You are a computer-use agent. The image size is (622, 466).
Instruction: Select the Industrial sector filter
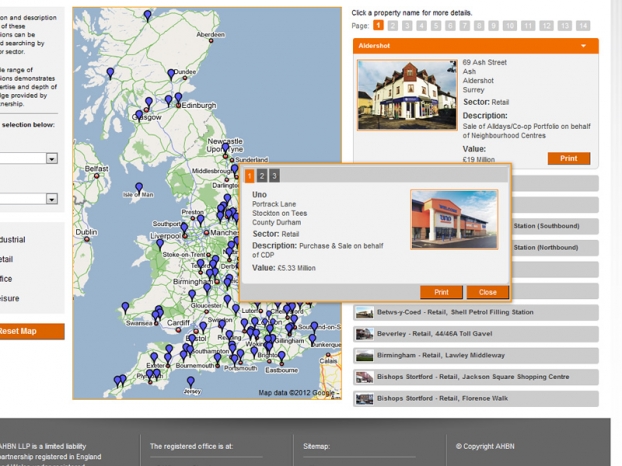tap(12, 240)
